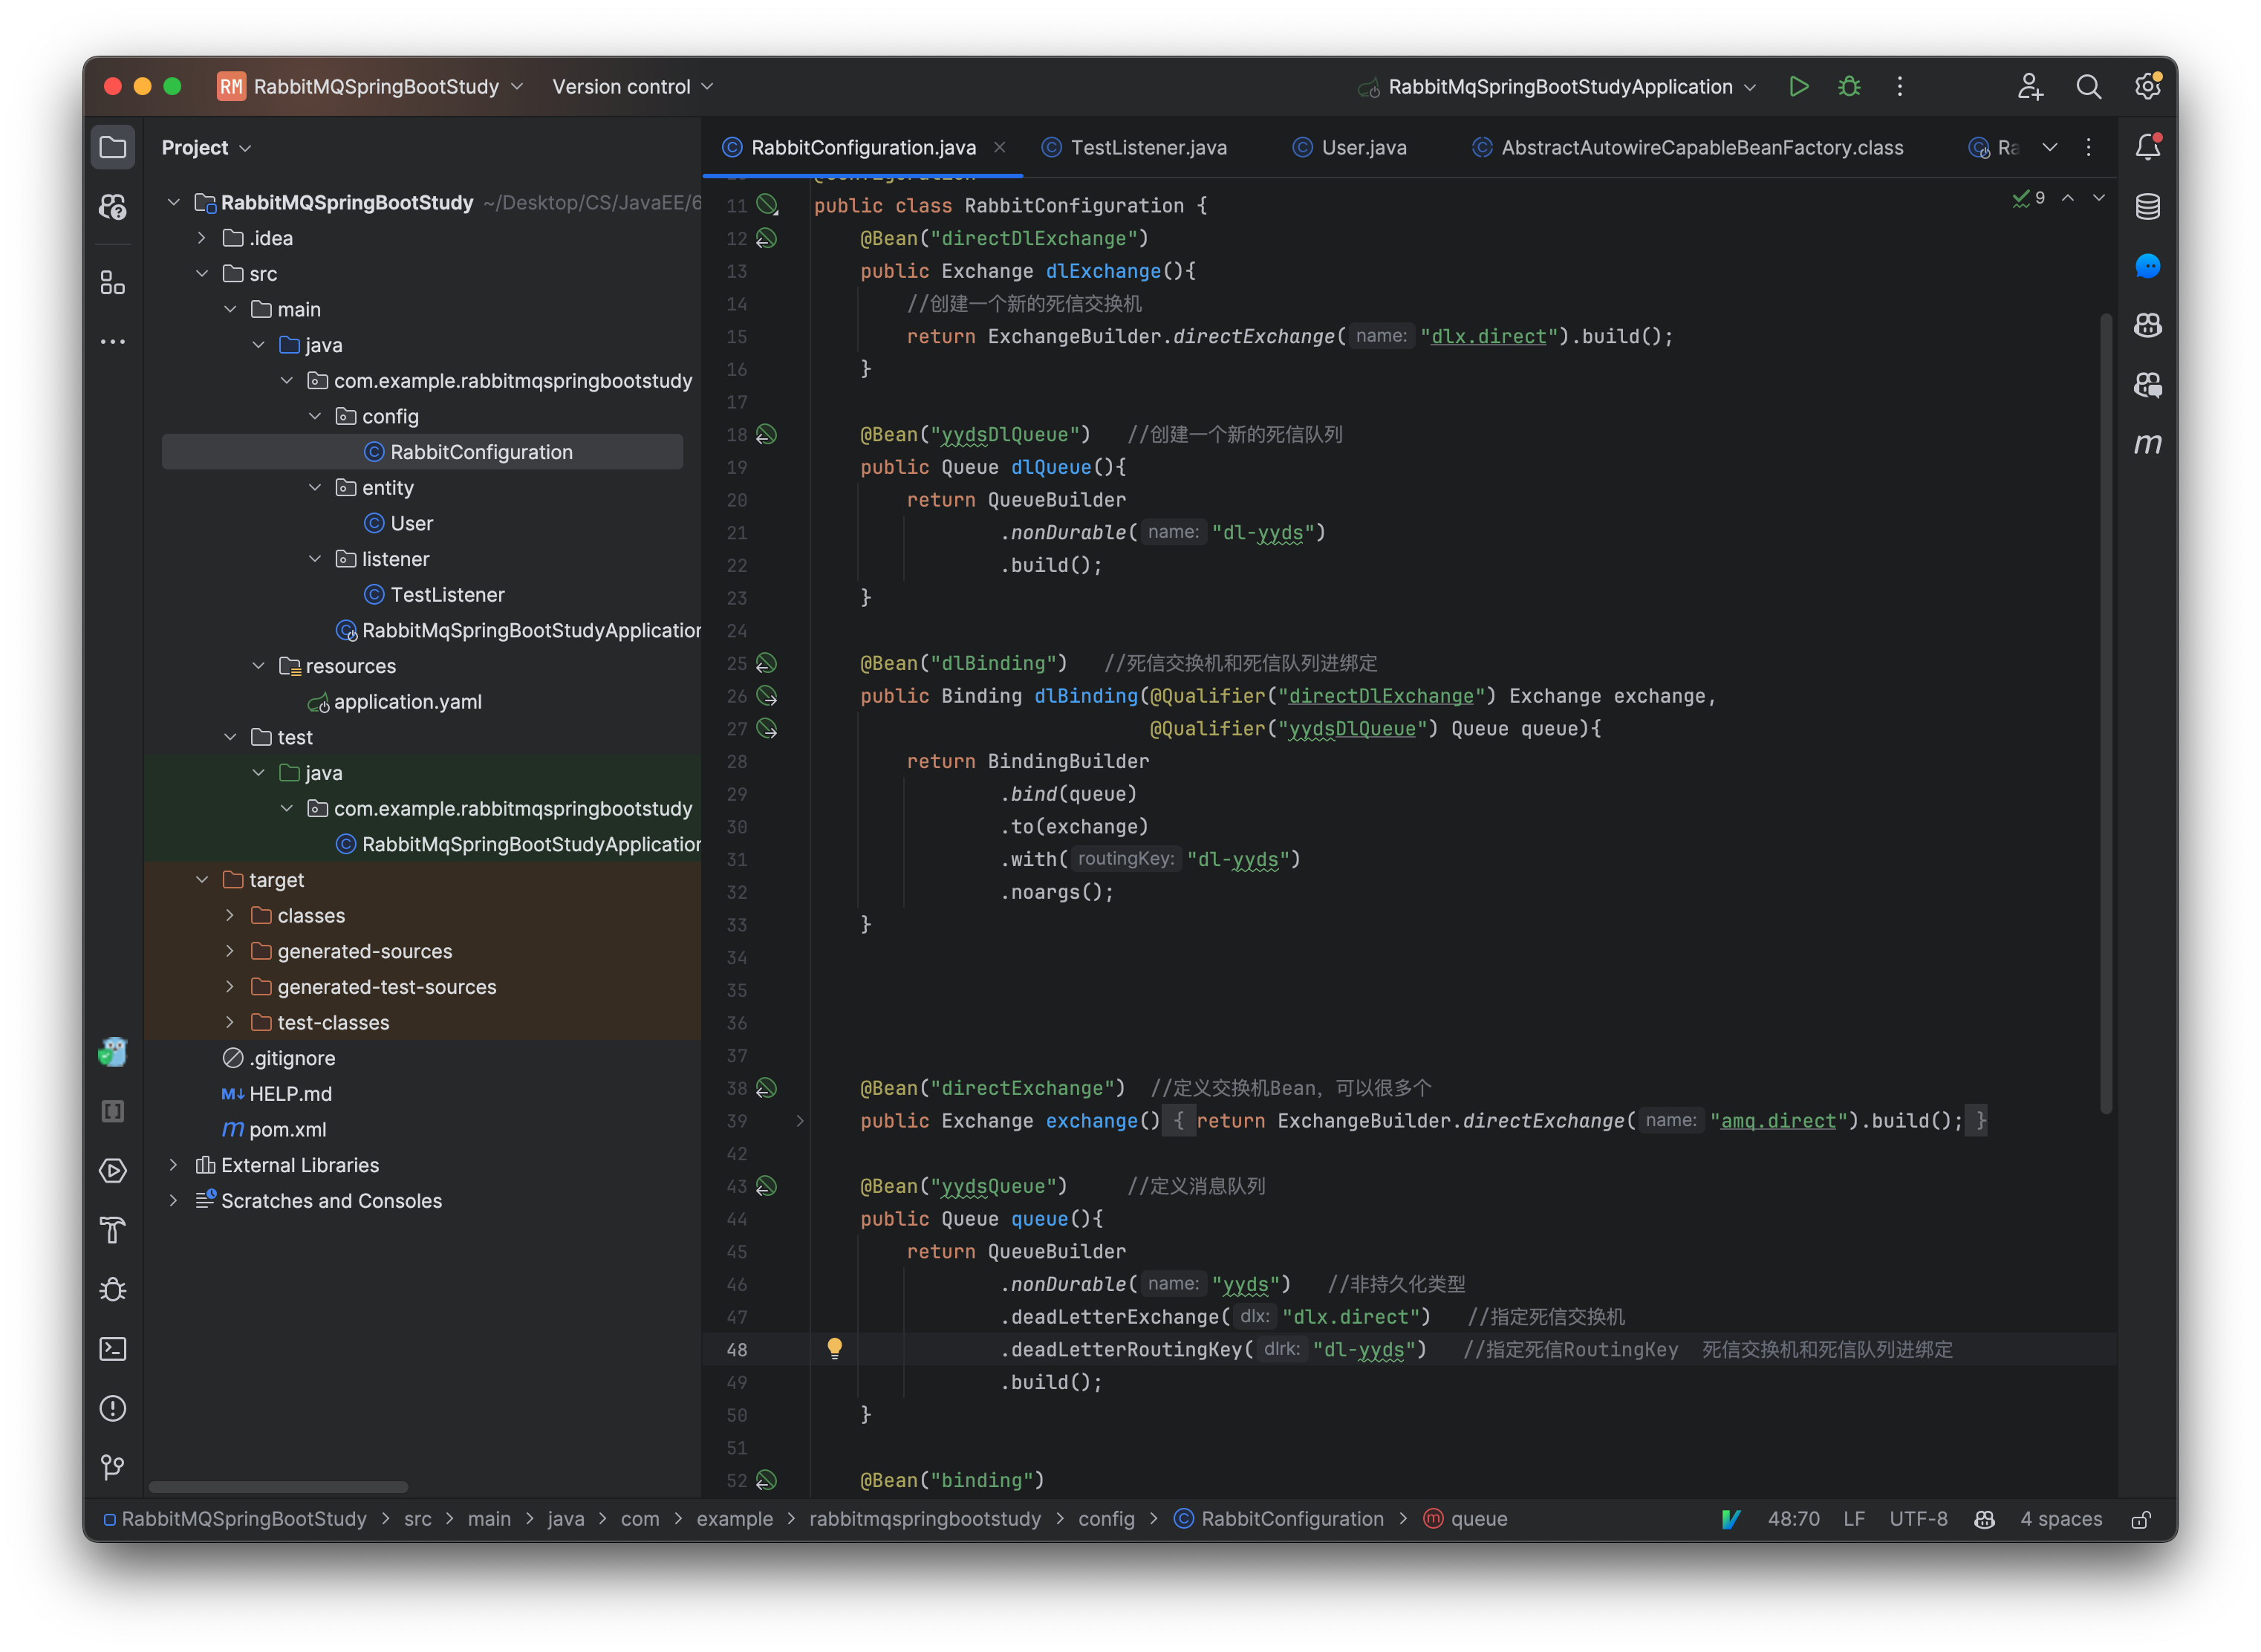Expand the folded exchange method on line 39

[800, 1121]
